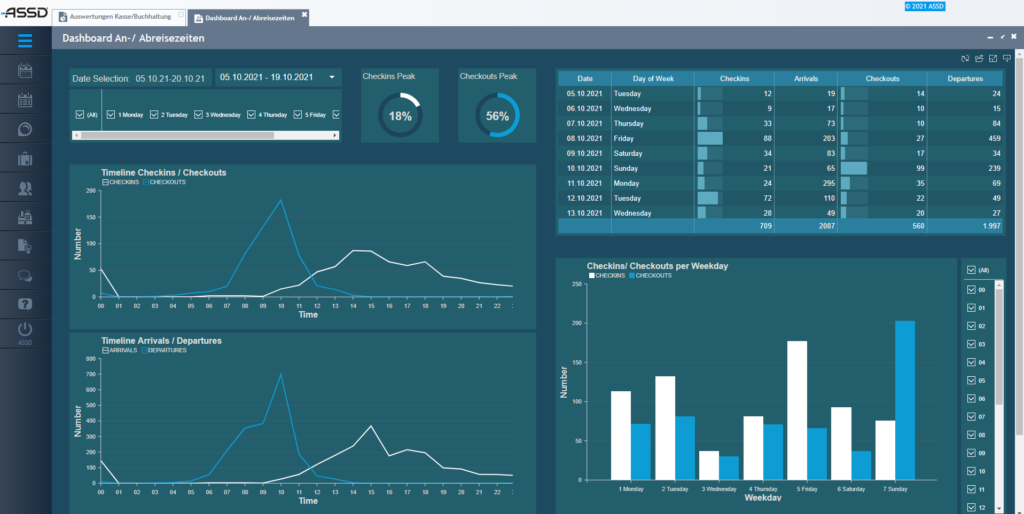Click the export folder icon
This screenshot has width=1024, height=514.
(979, 58)
